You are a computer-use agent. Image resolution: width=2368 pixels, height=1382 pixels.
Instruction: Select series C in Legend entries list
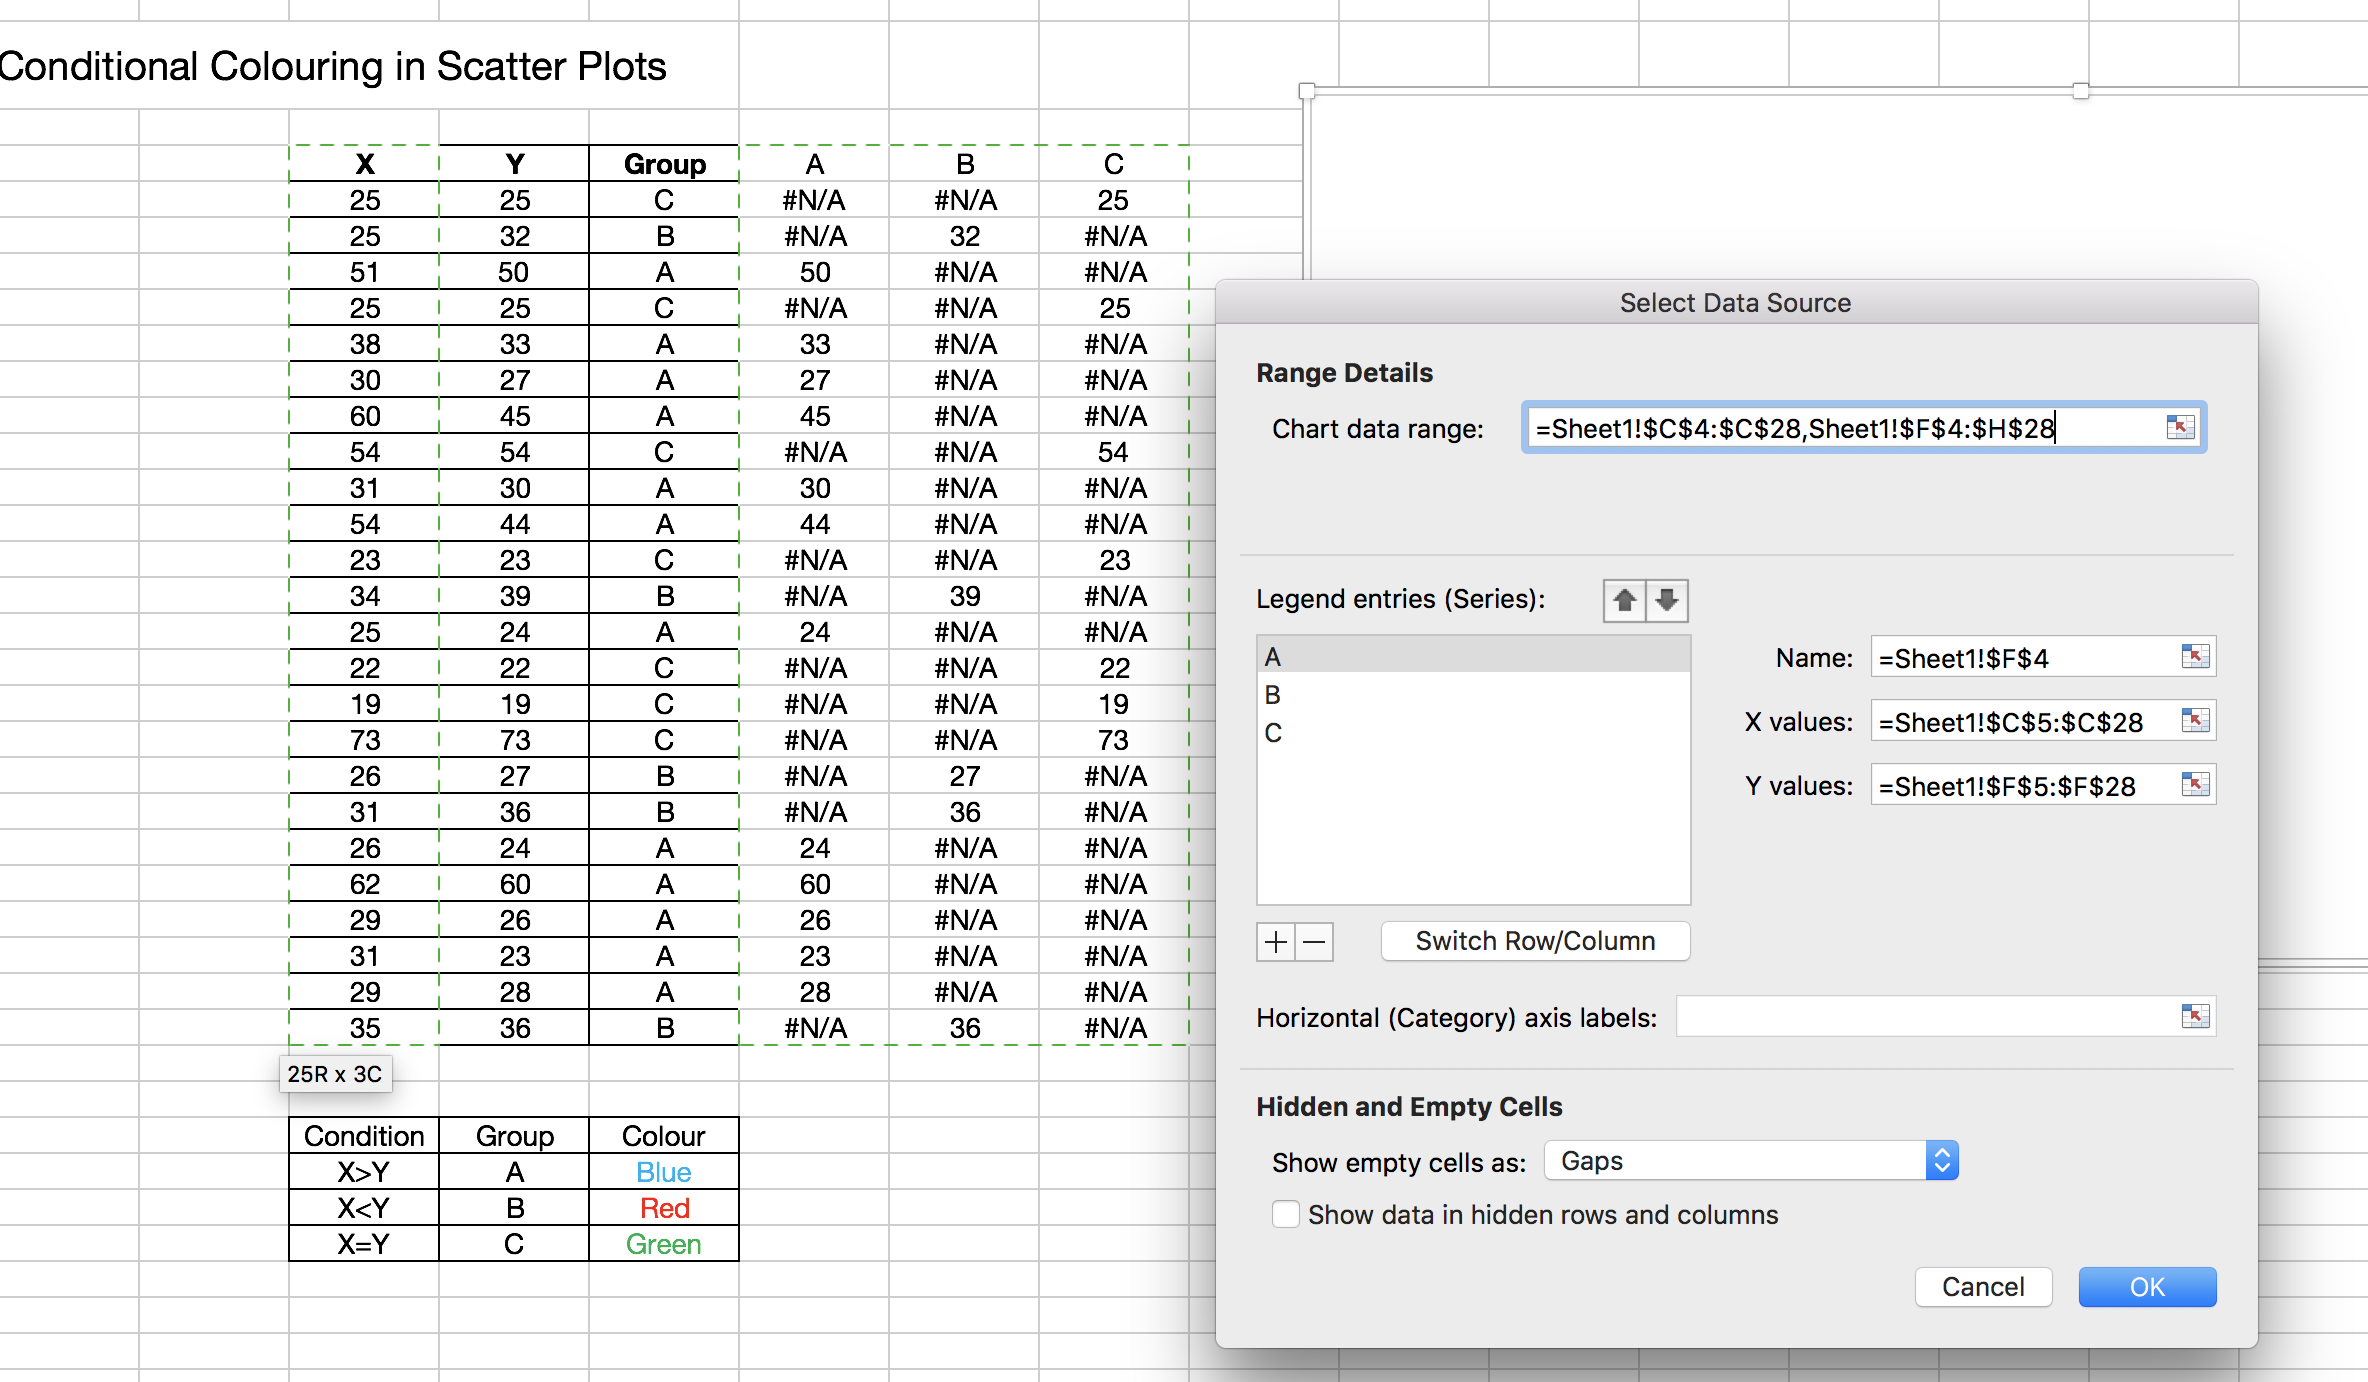click(1473, 733)
